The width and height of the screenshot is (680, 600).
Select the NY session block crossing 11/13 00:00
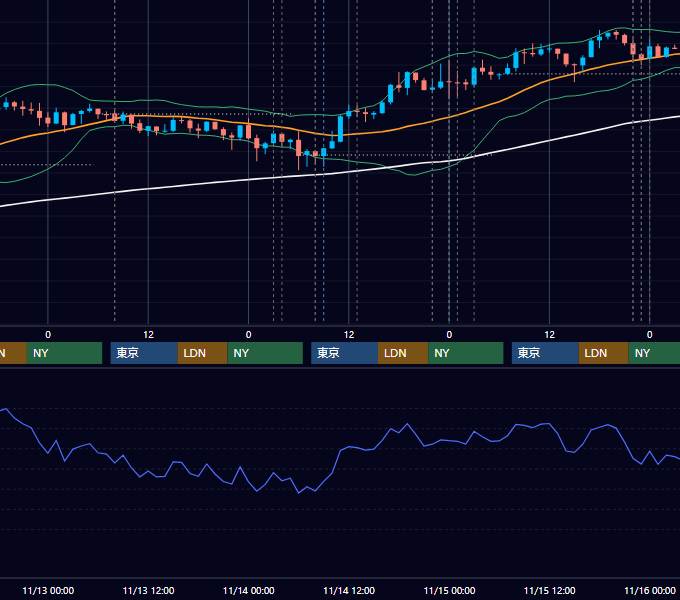pos(64,353)
